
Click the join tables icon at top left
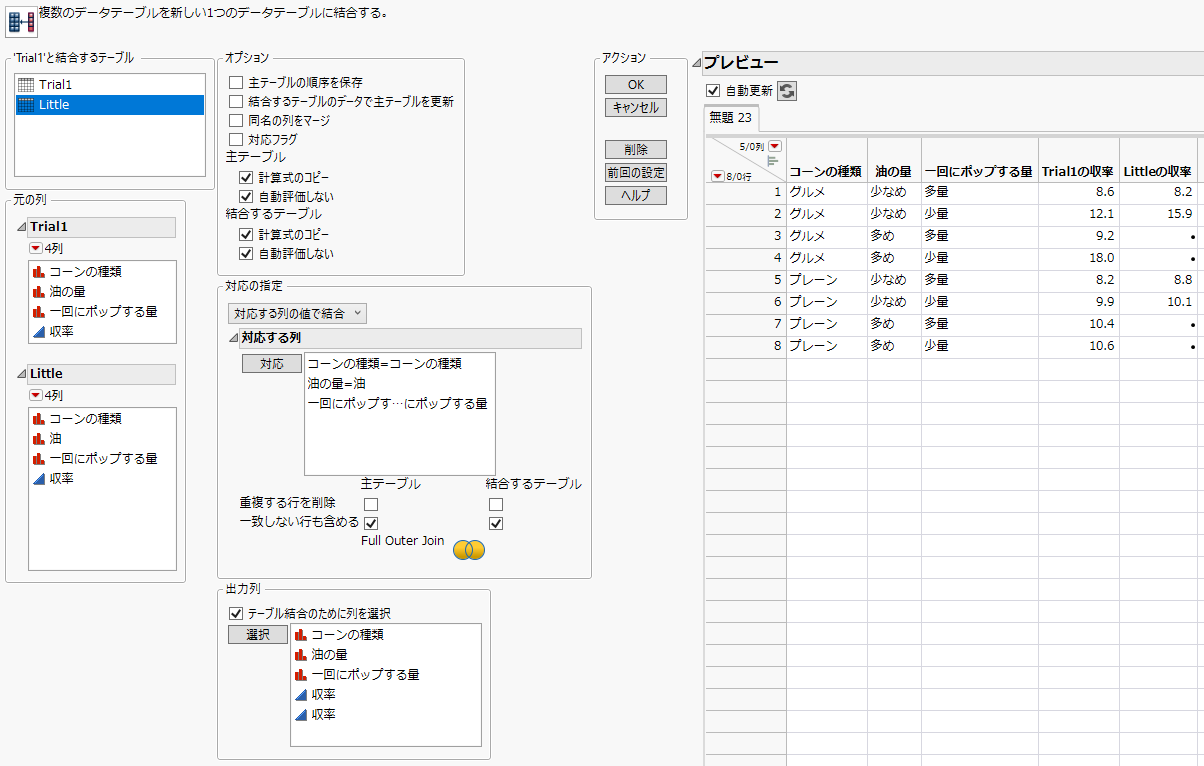(22, 21)
